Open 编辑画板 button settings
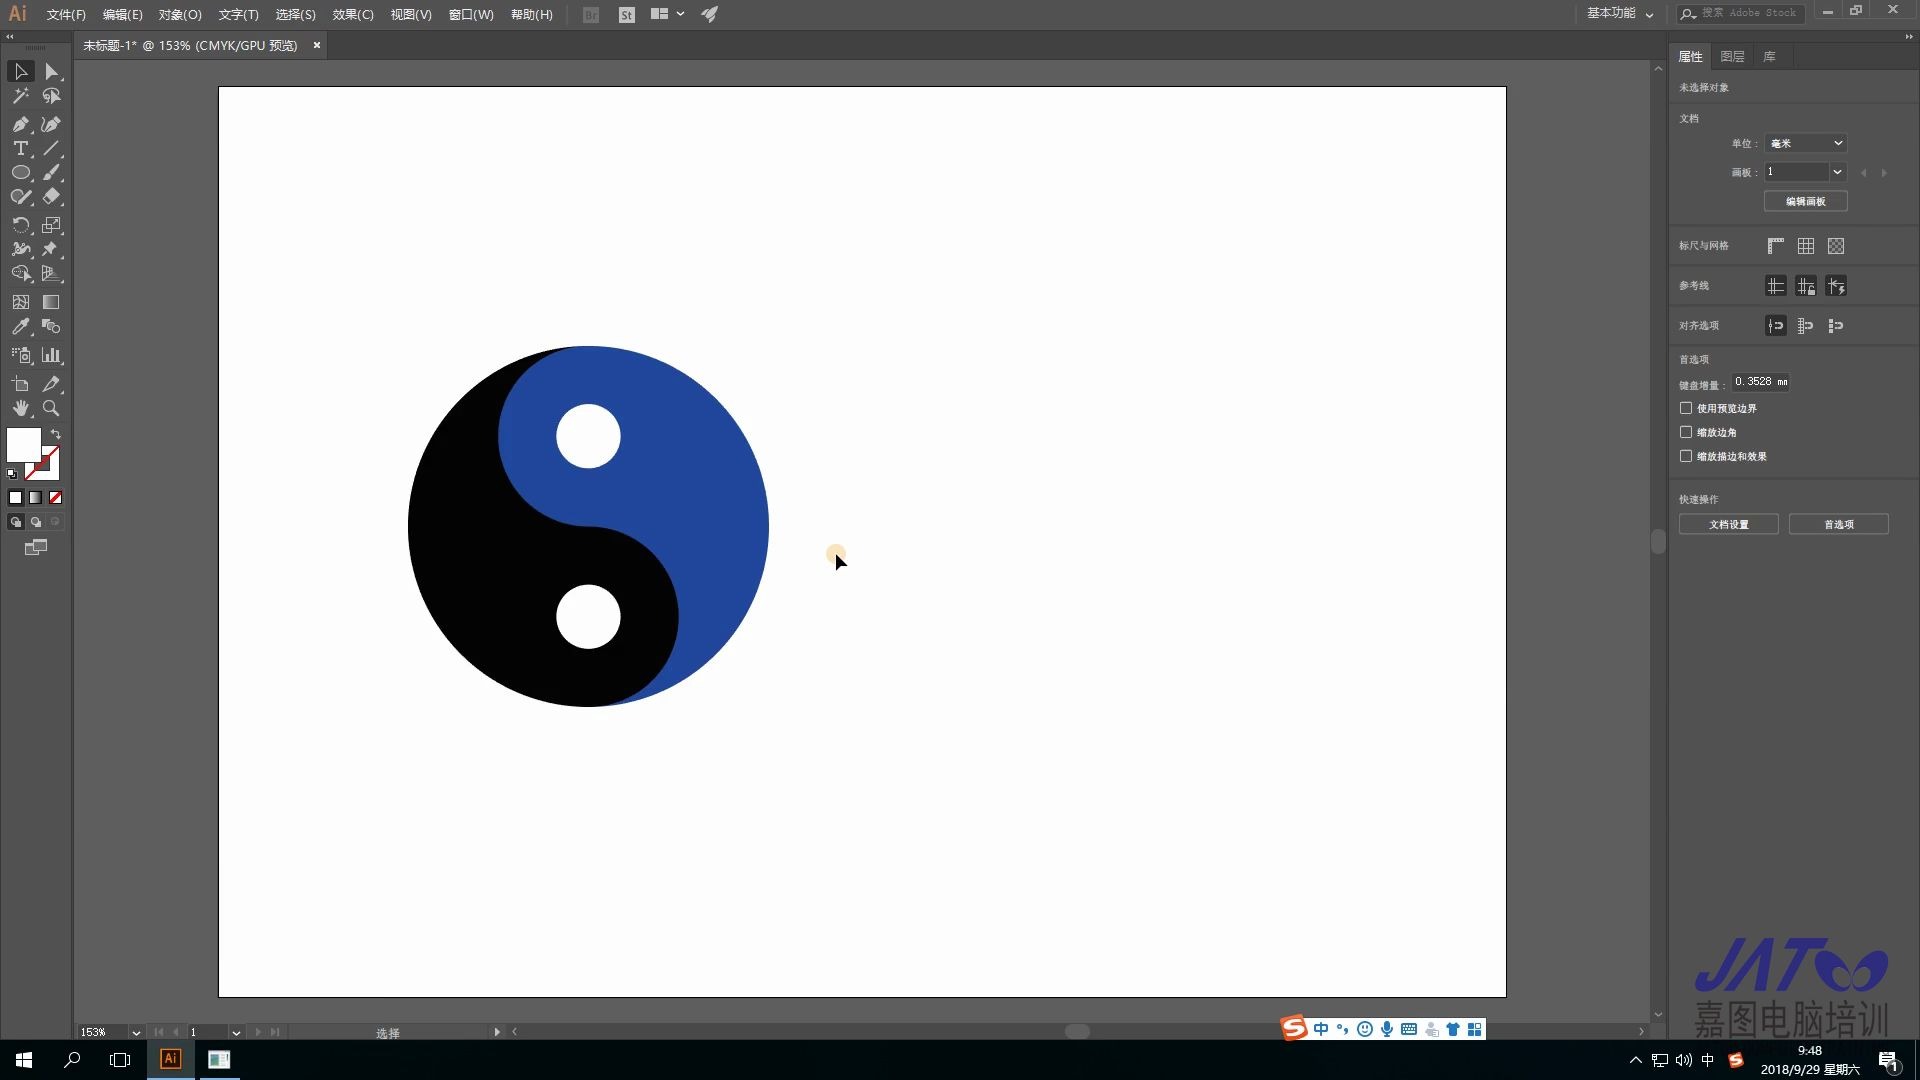This screenshot has height=1080, width=1920. click(x=1804, y=200)
